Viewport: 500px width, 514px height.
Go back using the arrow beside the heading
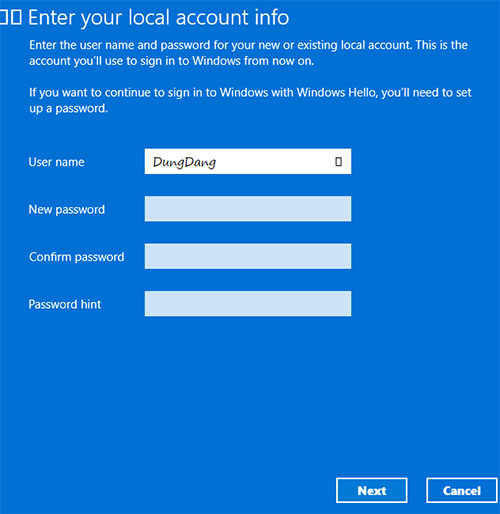(11, 17)
